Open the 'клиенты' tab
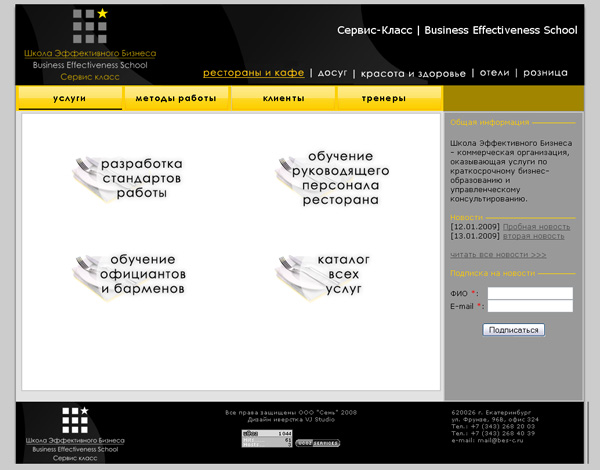The height and width of the screenshot is (470, 600). (284, 98)
